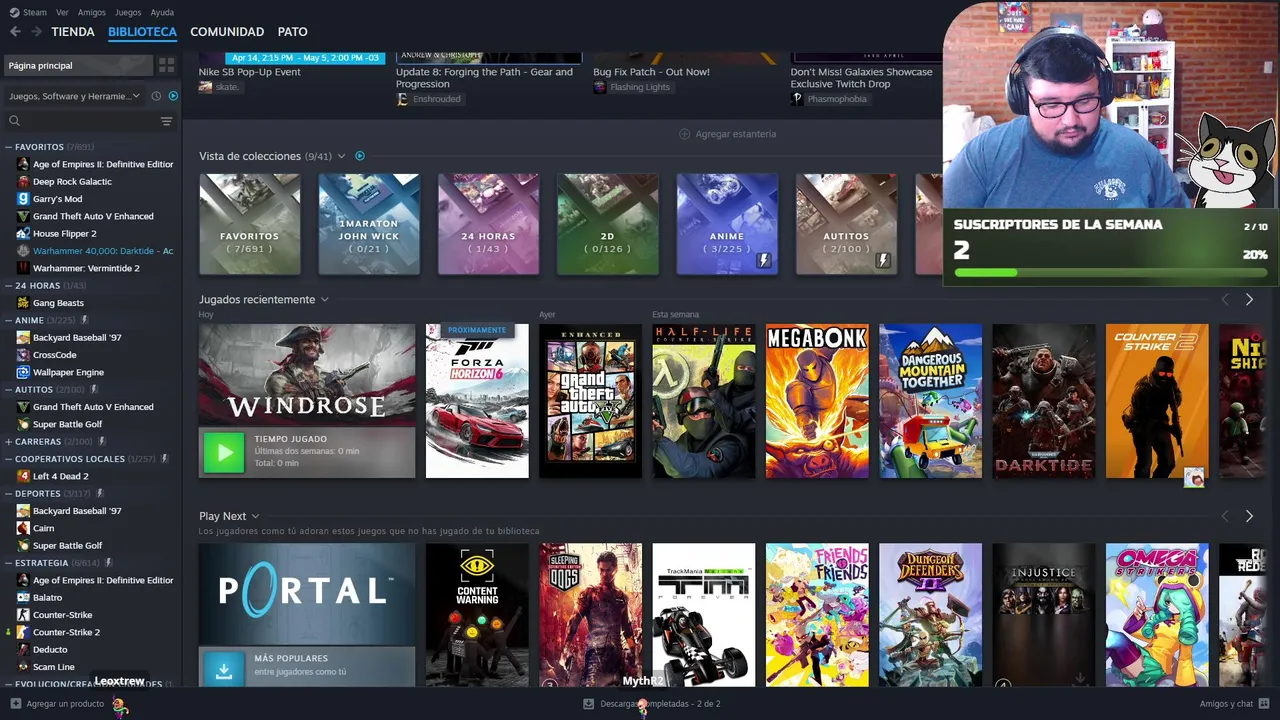
Task: Collapse the AUTITOS category
Action: click(9, 390)
